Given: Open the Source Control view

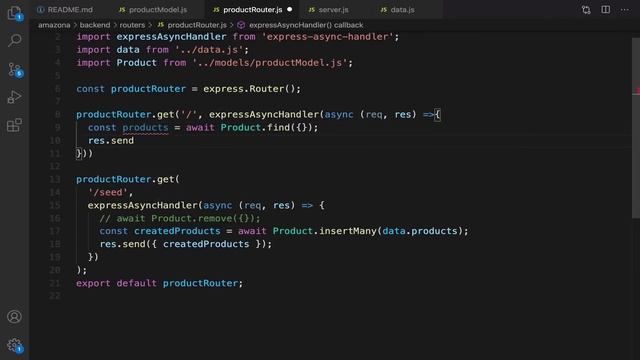Looking at the screenshot, I should [x=15, y=69].
